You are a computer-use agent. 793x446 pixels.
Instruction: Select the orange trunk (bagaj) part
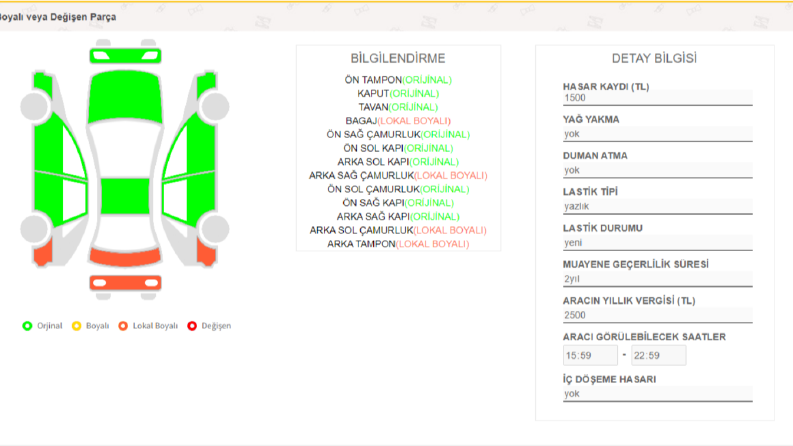click(125, 256)
